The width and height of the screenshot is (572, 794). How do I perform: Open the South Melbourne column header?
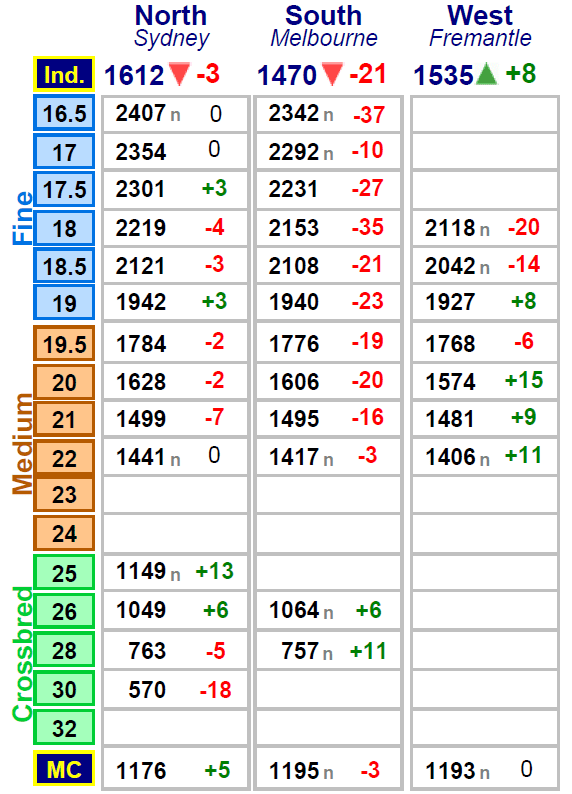pos(324,26)
